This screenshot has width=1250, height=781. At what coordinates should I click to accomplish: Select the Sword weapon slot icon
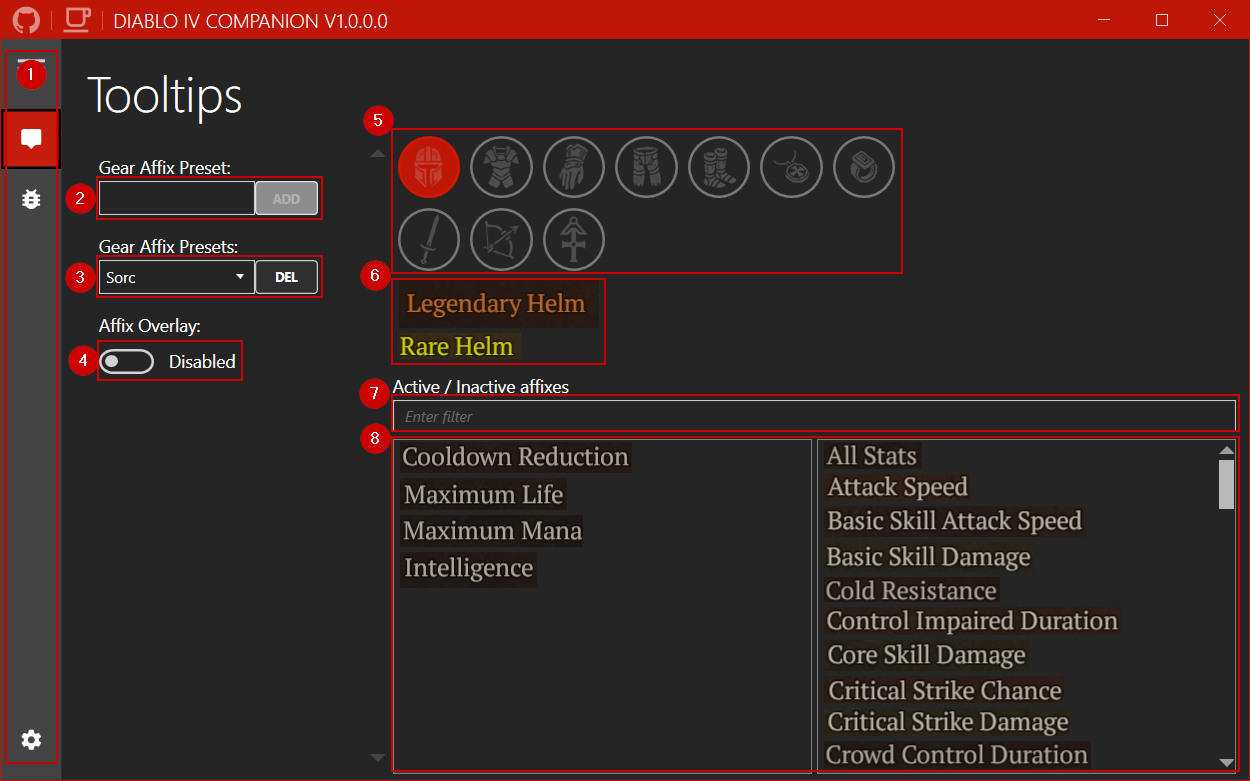click(x=429, y=239)
